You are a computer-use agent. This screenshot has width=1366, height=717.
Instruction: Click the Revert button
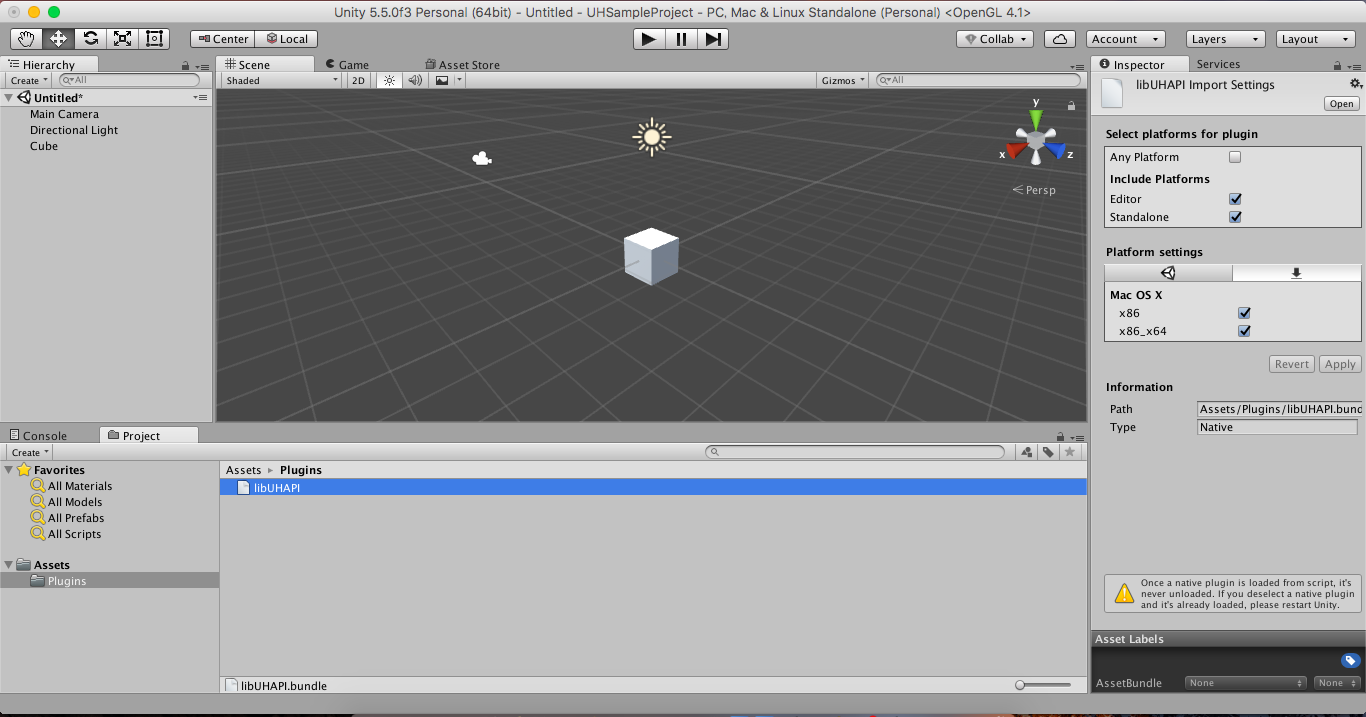(x=1292, y=364)
